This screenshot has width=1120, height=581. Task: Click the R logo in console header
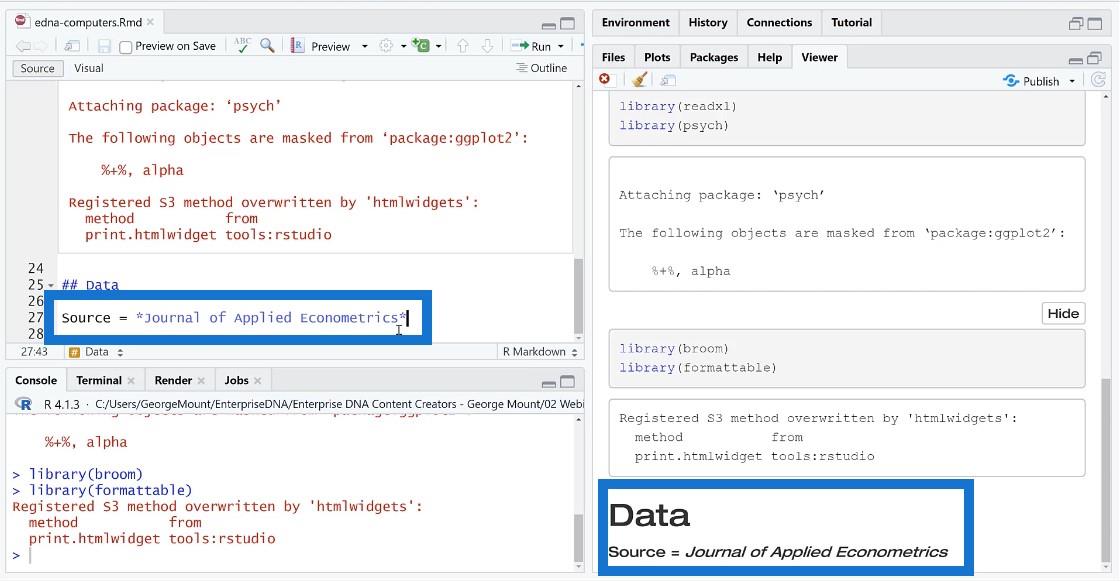coord(23,404)
